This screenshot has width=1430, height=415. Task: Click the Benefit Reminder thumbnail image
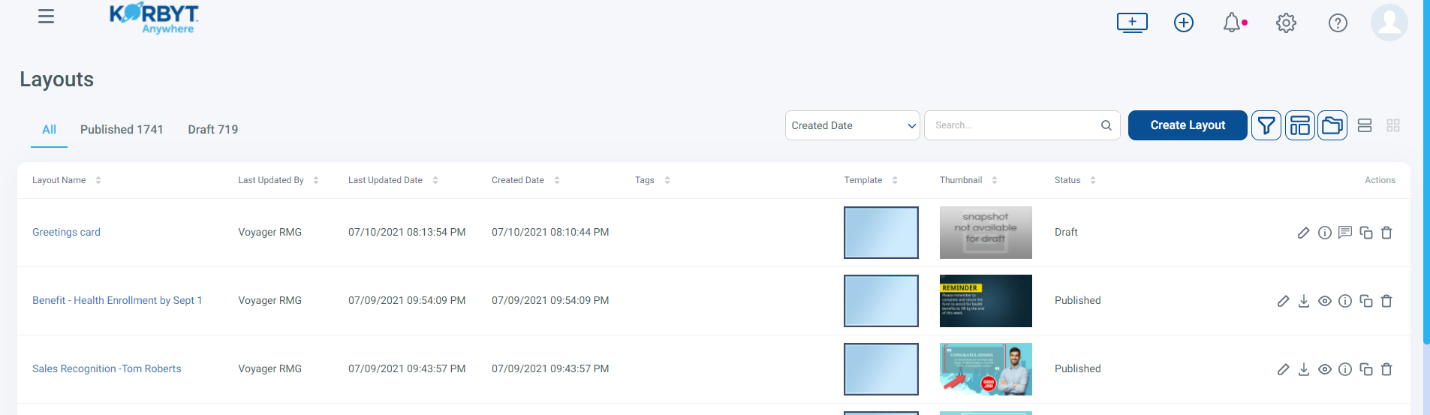[986, 301]
